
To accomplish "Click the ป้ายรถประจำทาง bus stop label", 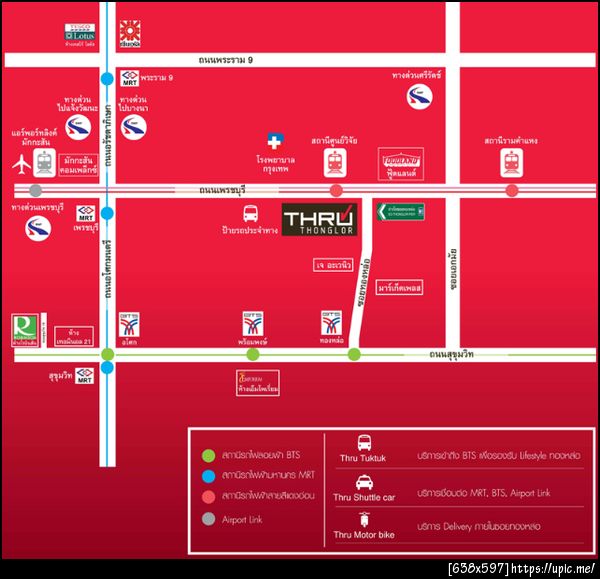I will [250, 230].
